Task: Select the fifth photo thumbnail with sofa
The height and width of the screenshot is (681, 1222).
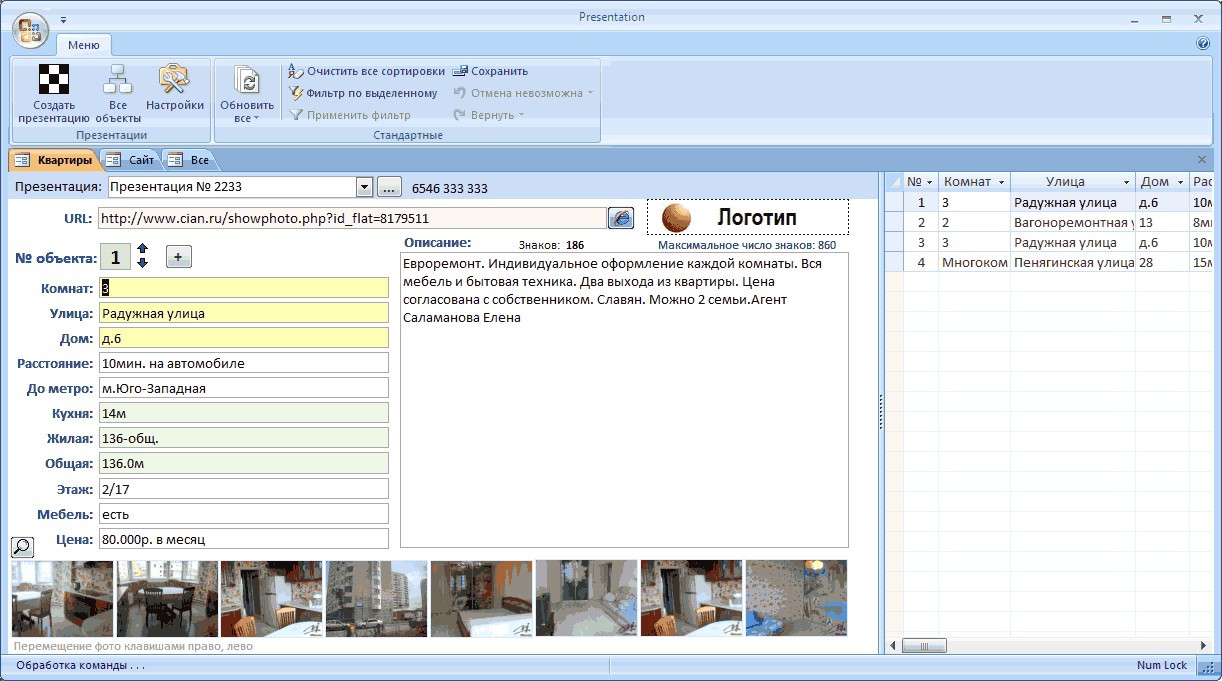Action: pyautogui.click(x=482, y=598)
